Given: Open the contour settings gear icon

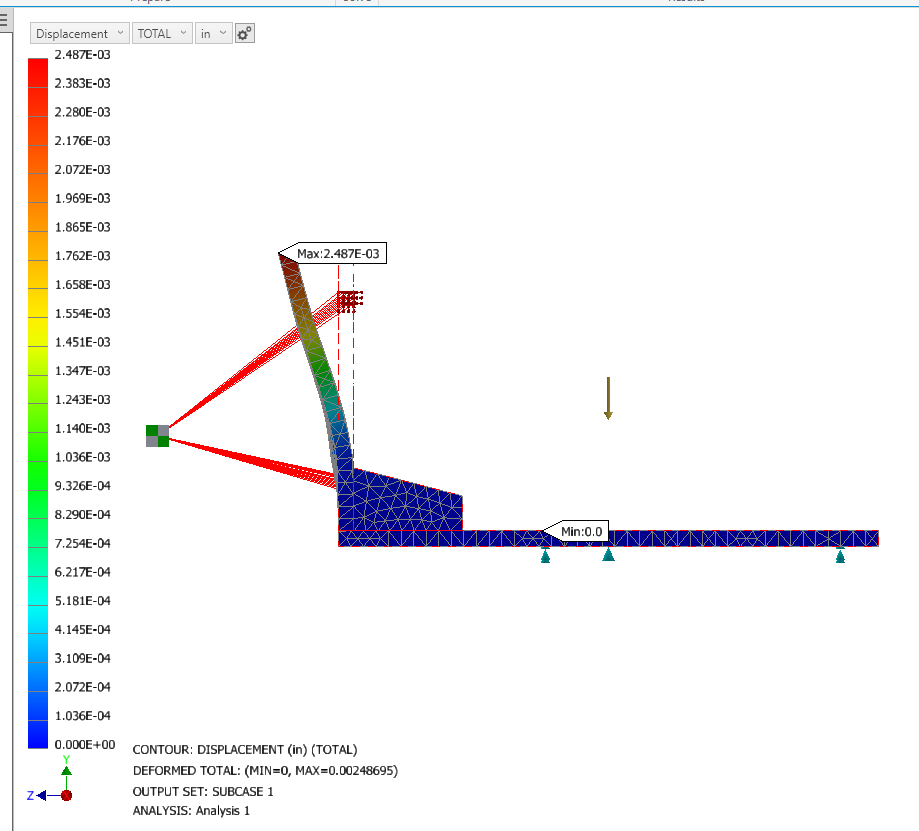Looking at the screenshot, I should tap(245, 33).
